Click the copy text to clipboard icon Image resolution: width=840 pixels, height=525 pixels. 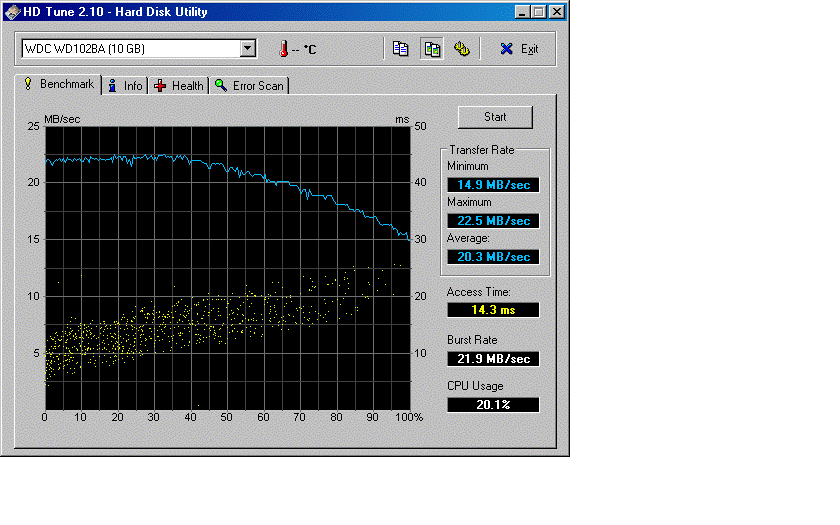coord(400,49)
